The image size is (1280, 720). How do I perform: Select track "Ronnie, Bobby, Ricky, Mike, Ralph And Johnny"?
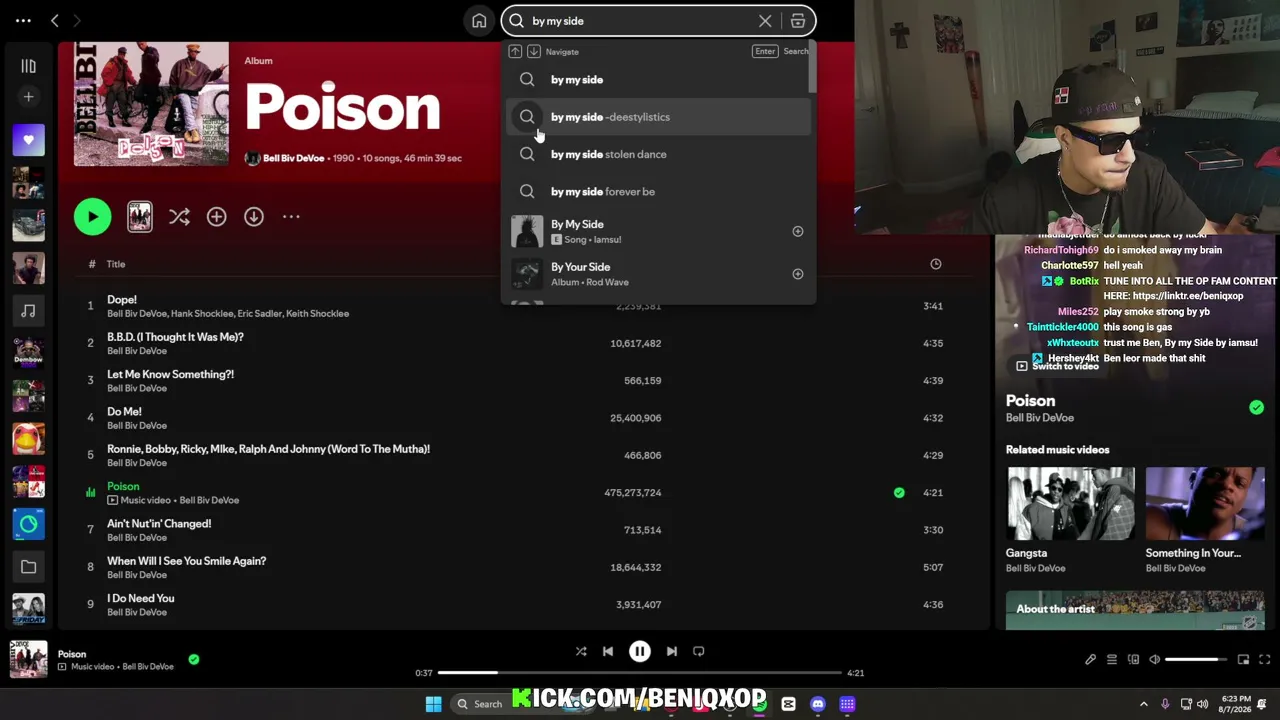point(268,449)
